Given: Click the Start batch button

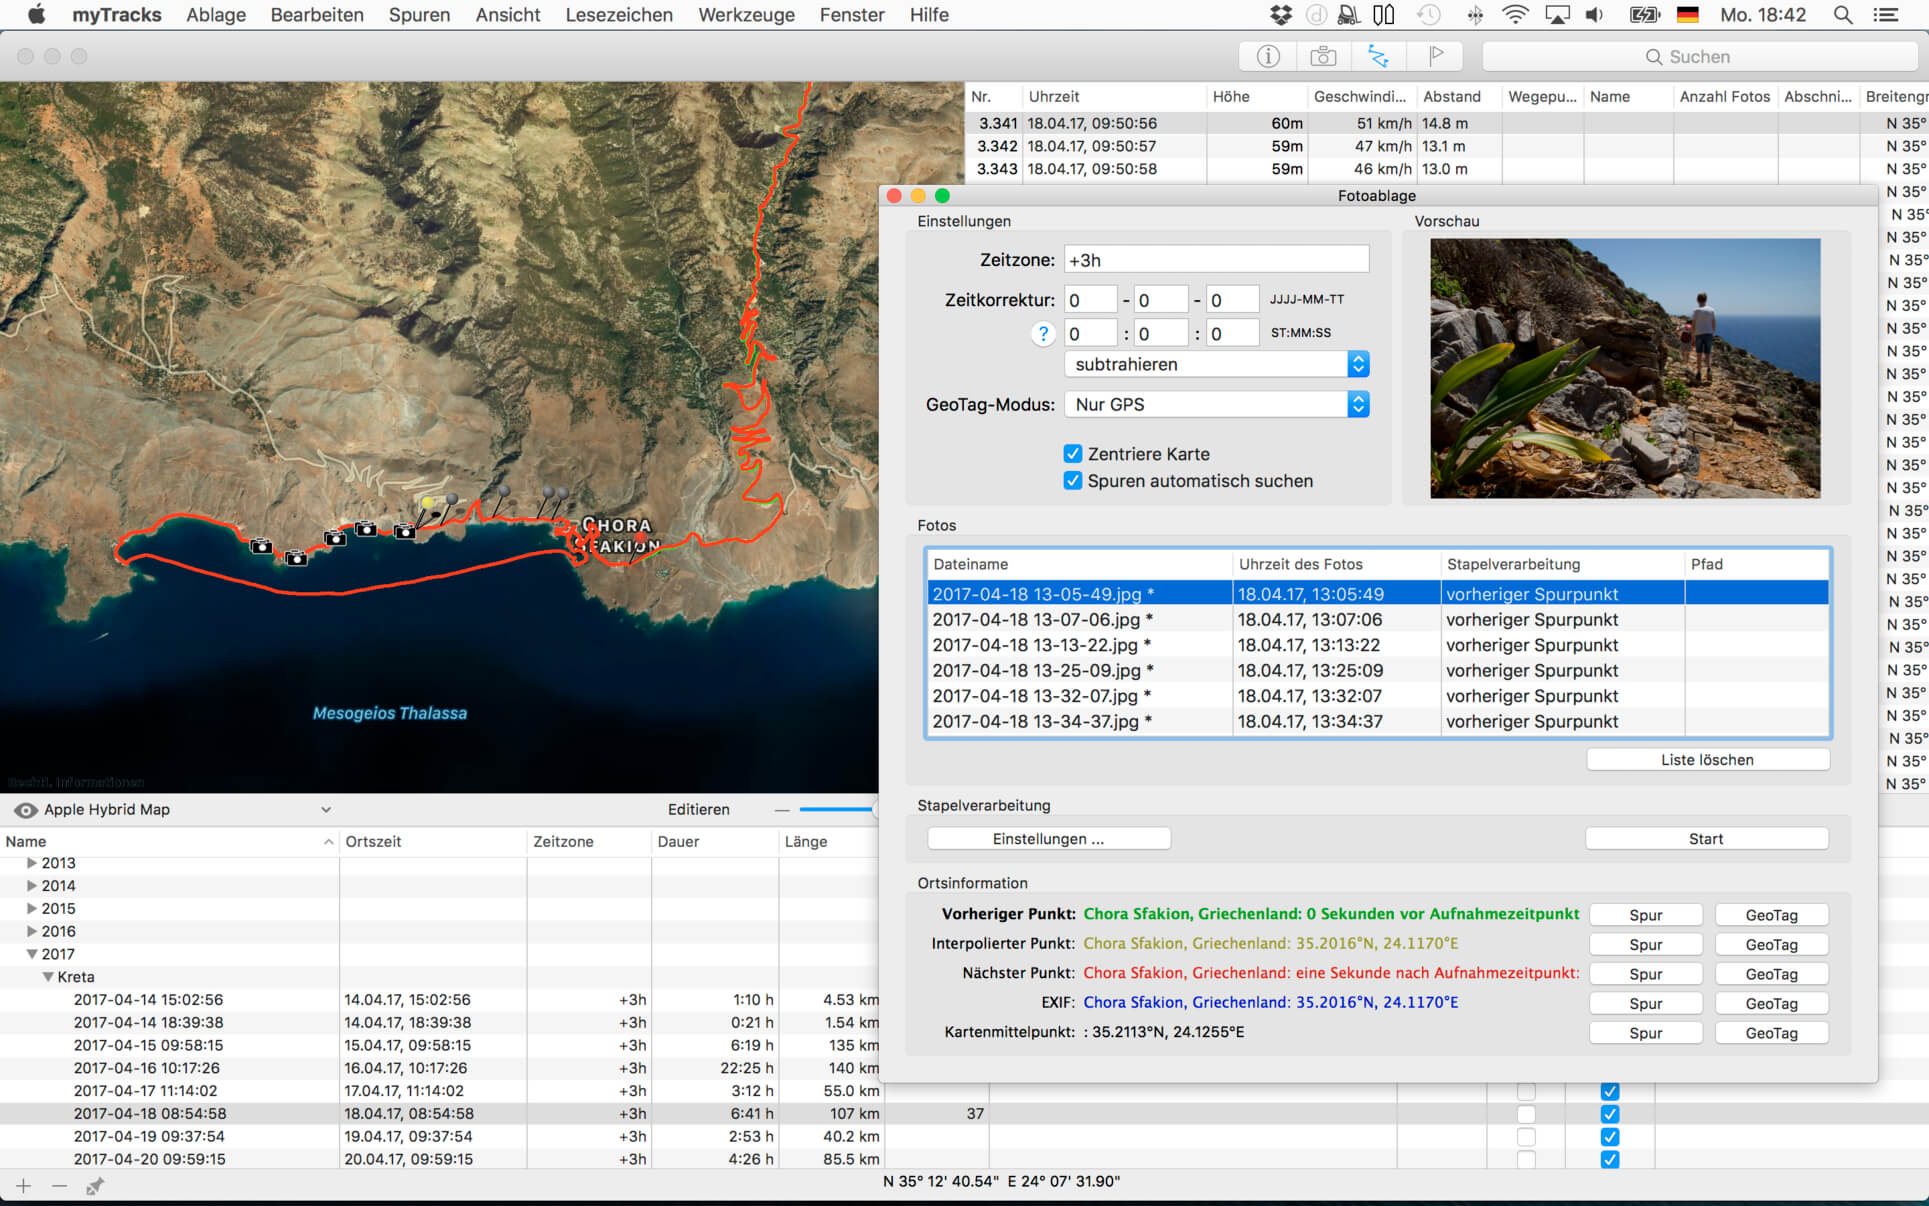Looking at the screenshot, I should pyautogui.click(x=1706, y=839).
